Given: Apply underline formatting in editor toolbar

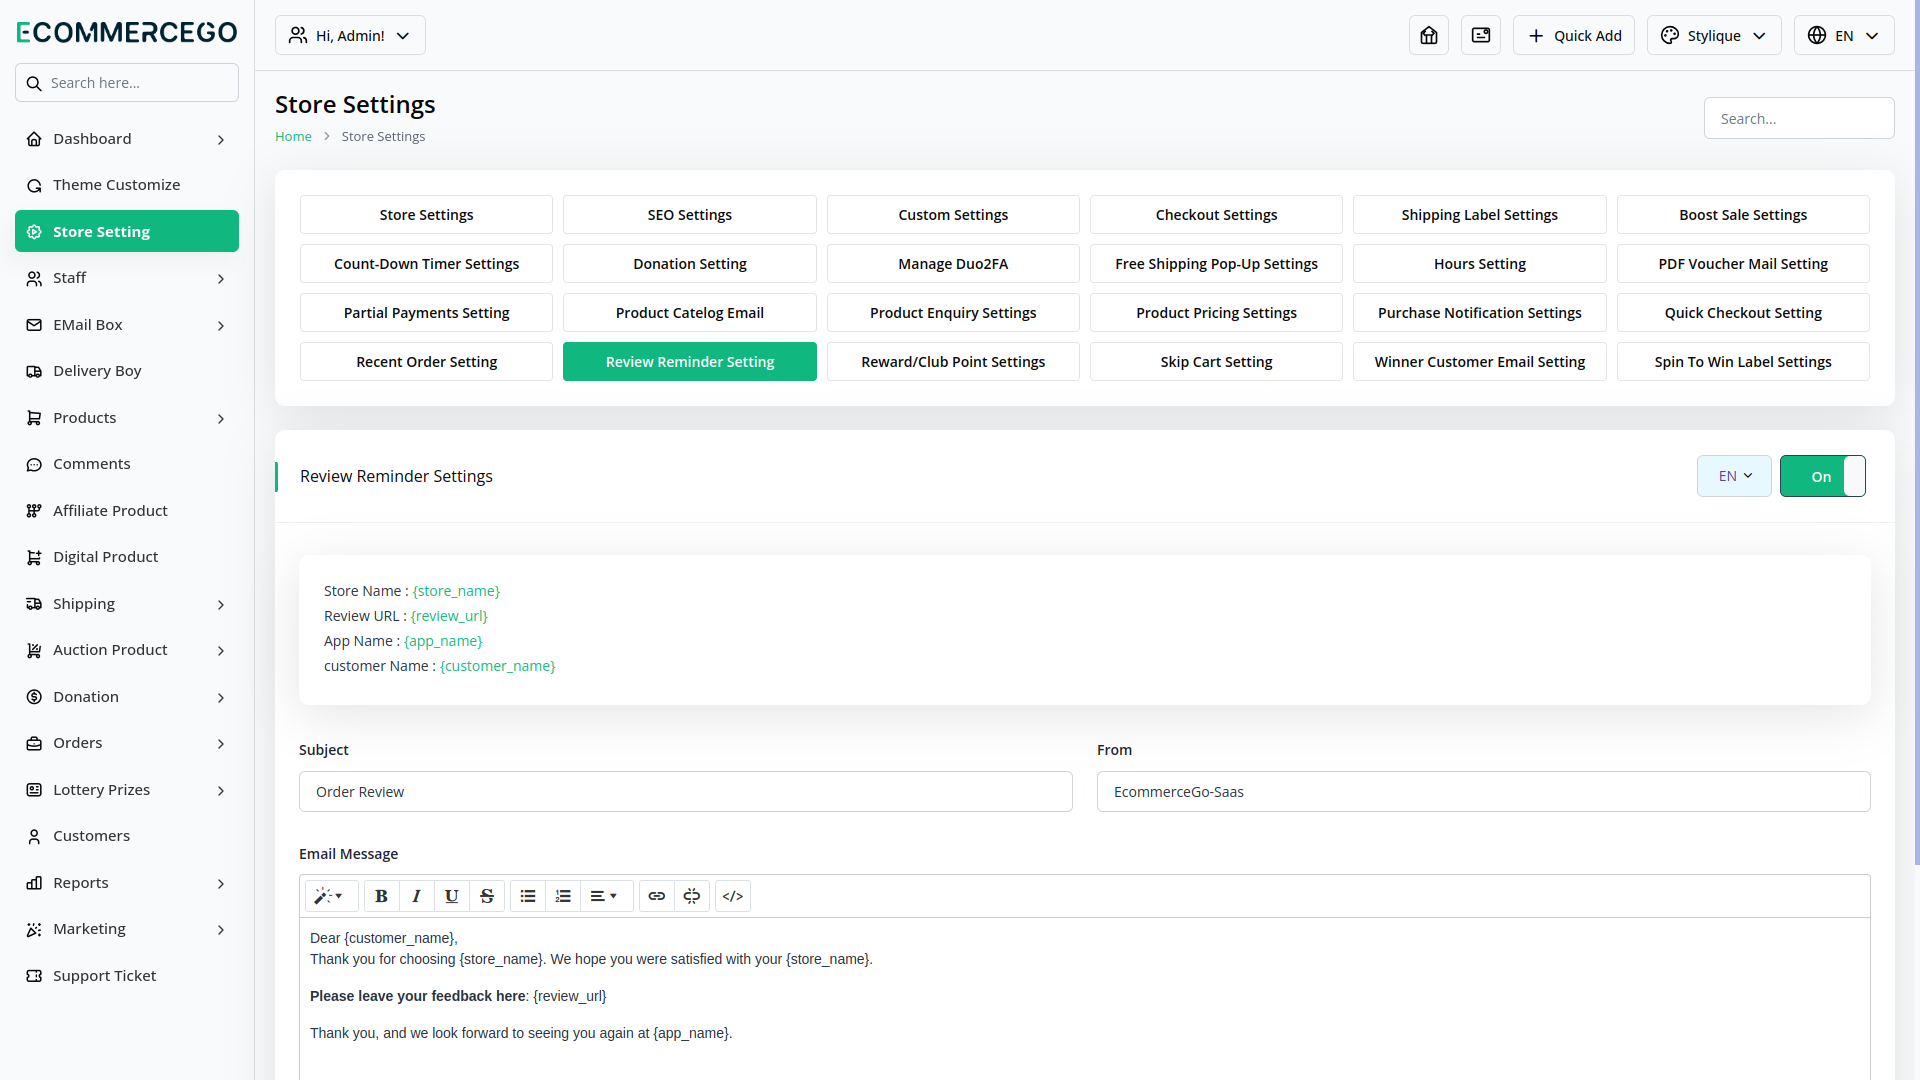Looking at the screenshot, I should (x=451, y=896).
